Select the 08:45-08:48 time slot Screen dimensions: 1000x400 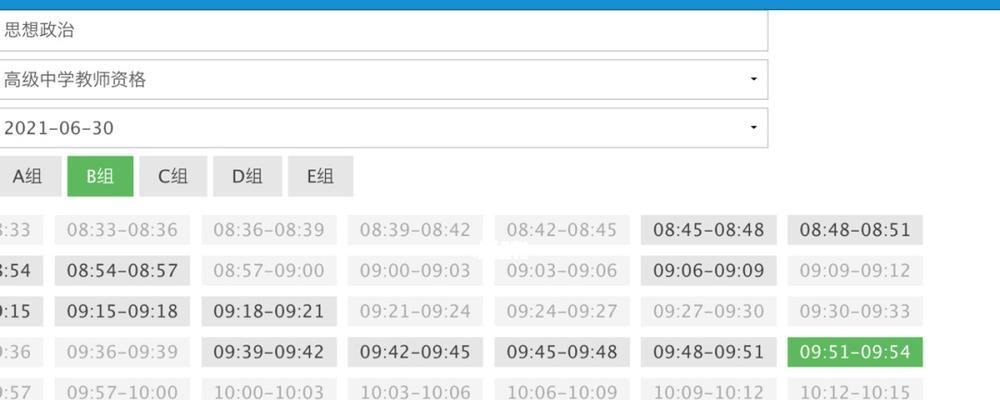coord(709,230)
